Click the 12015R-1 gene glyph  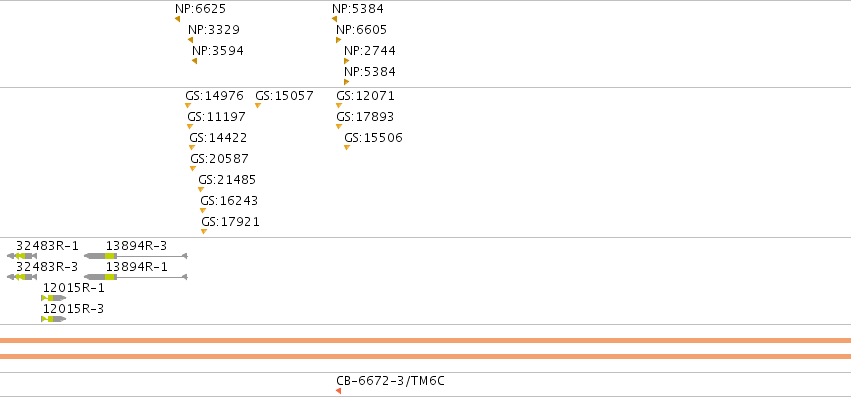[54, 298]
